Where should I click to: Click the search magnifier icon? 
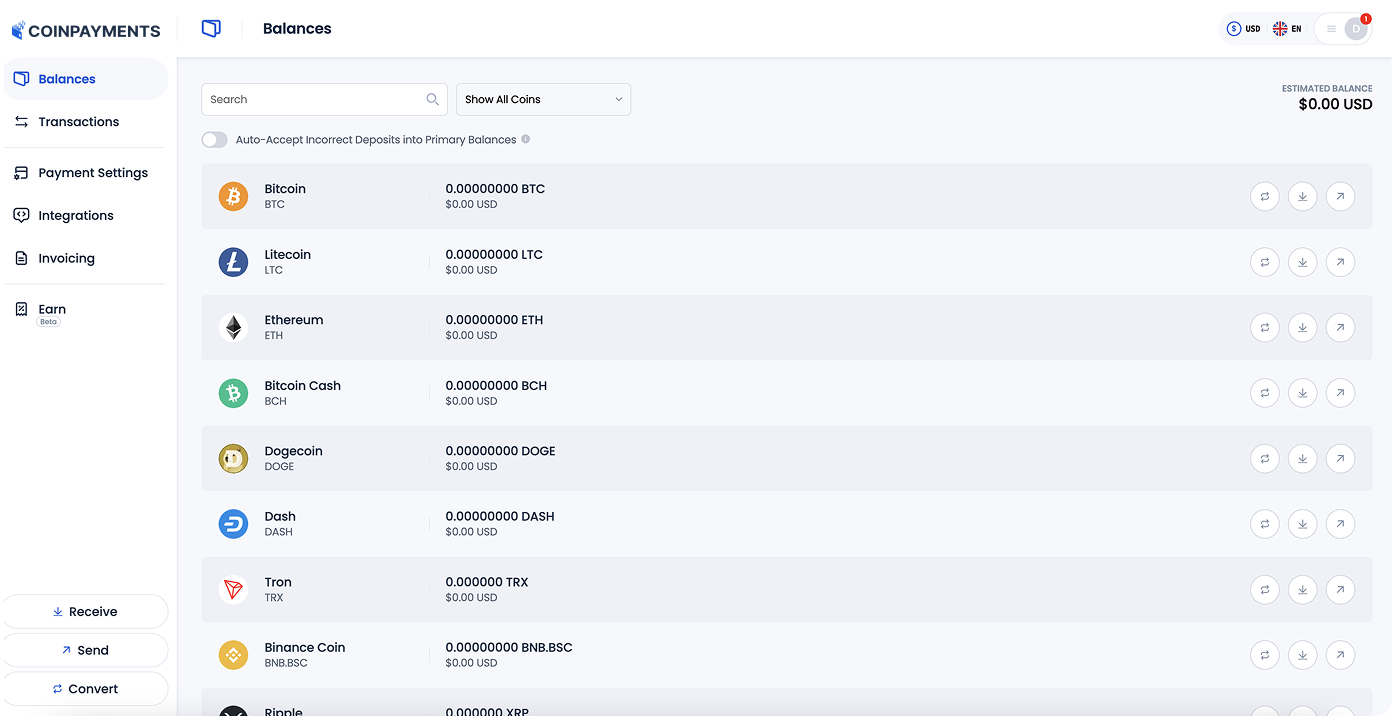coord(433,100)
